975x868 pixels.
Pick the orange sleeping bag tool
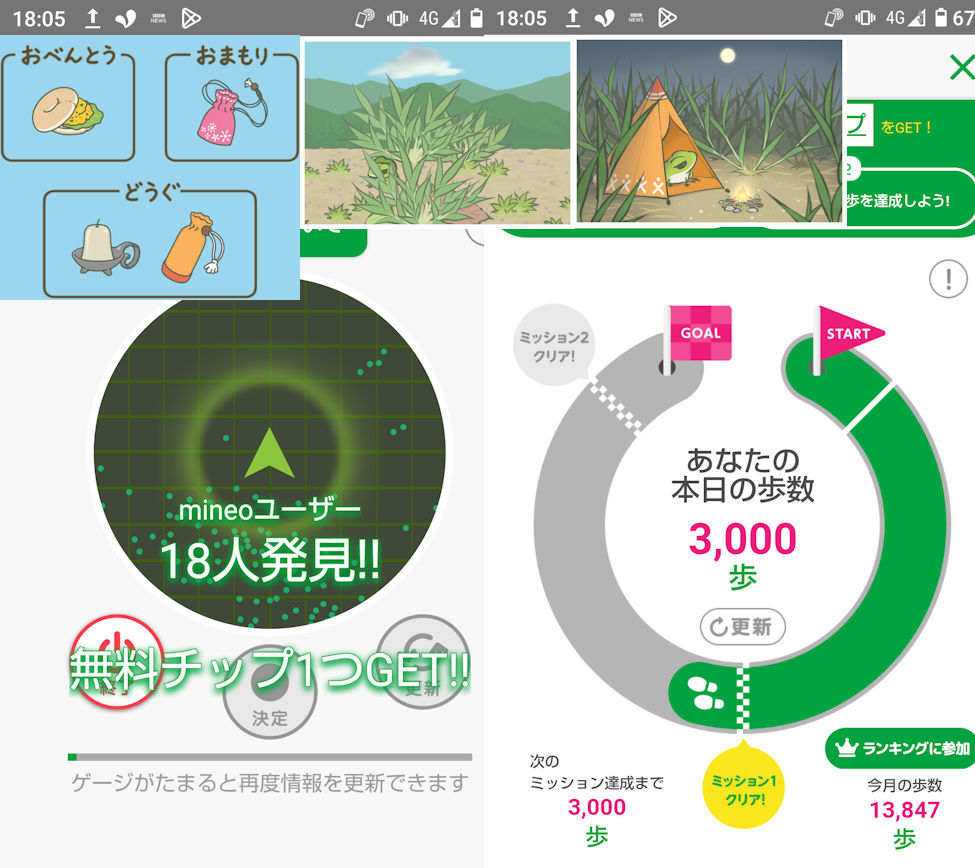coord(192,247)
